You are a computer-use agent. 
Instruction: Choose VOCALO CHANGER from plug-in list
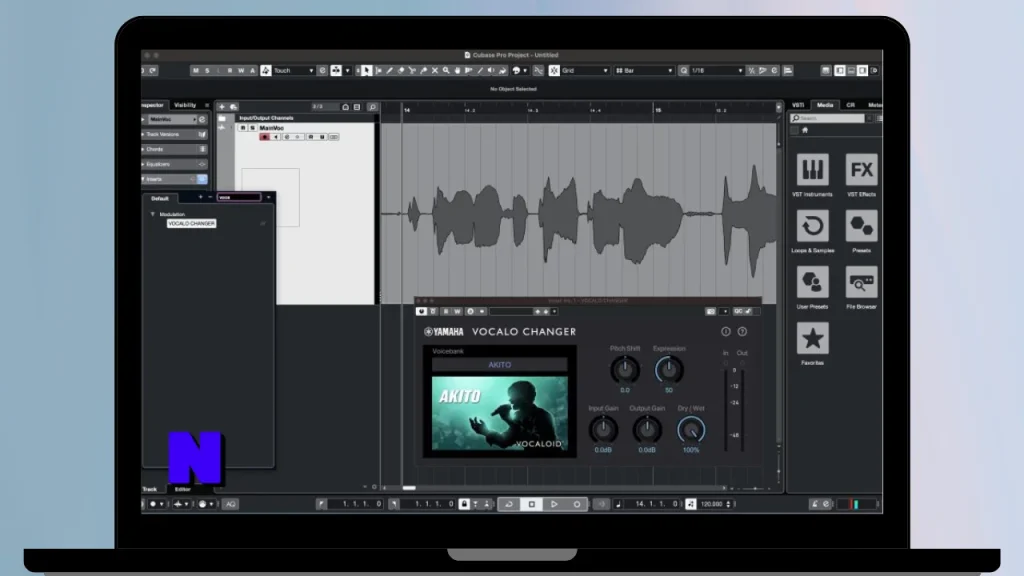(191, 223)
